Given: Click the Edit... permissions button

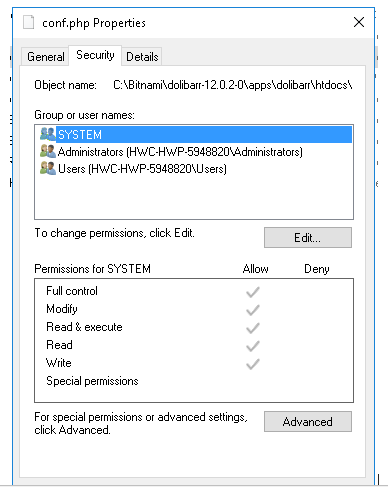Looking at the screenshot, I should click(x=308, y=238).
